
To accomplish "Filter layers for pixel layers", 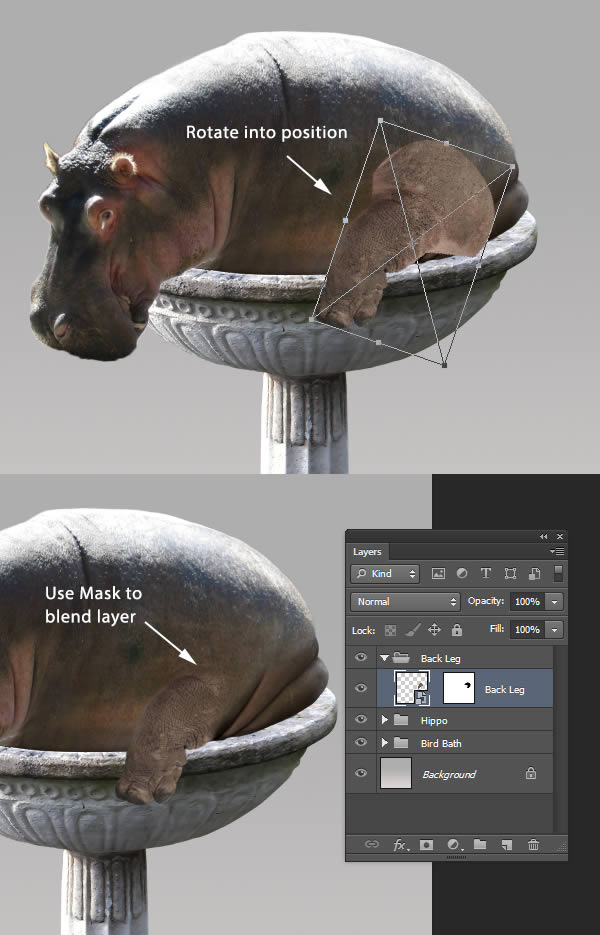I will [x=438, y=574].
